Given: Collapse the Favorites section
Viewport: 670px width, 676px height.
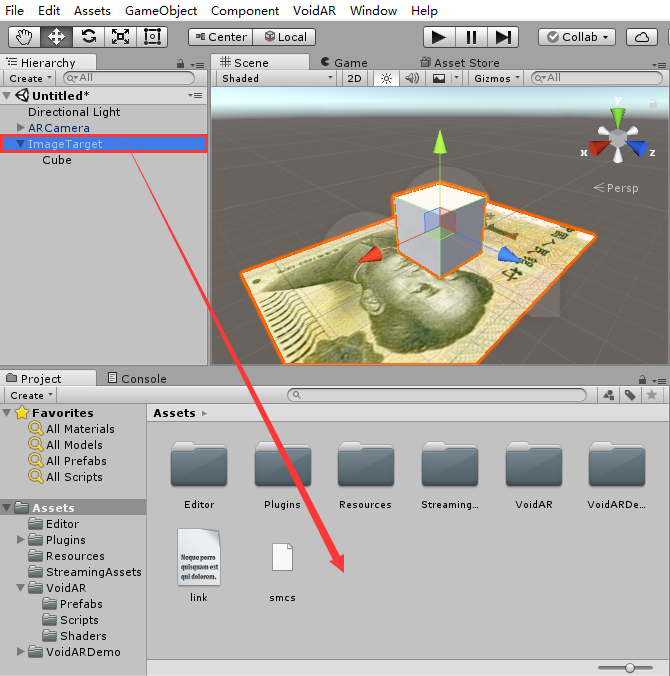Looking at the screenshot, I should 7,413.
